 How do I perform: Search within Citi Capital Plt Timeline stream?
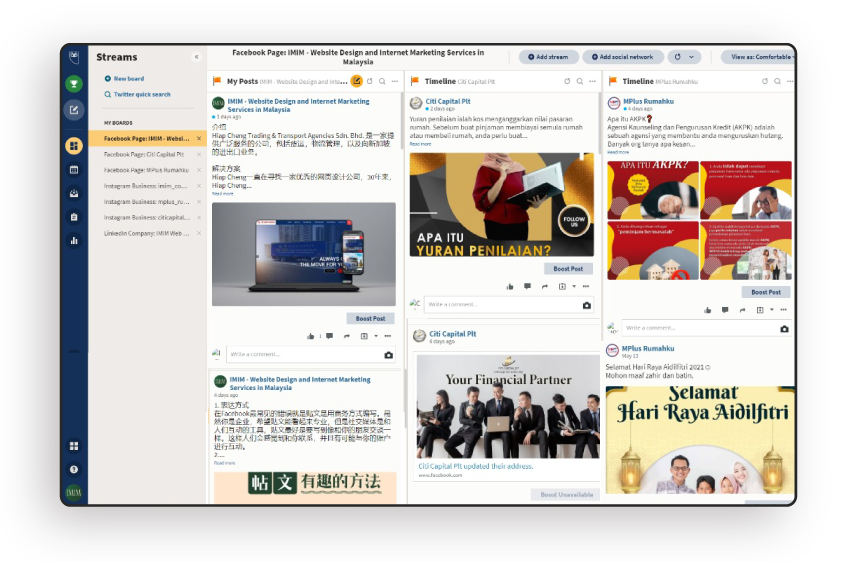pos(580,81)
